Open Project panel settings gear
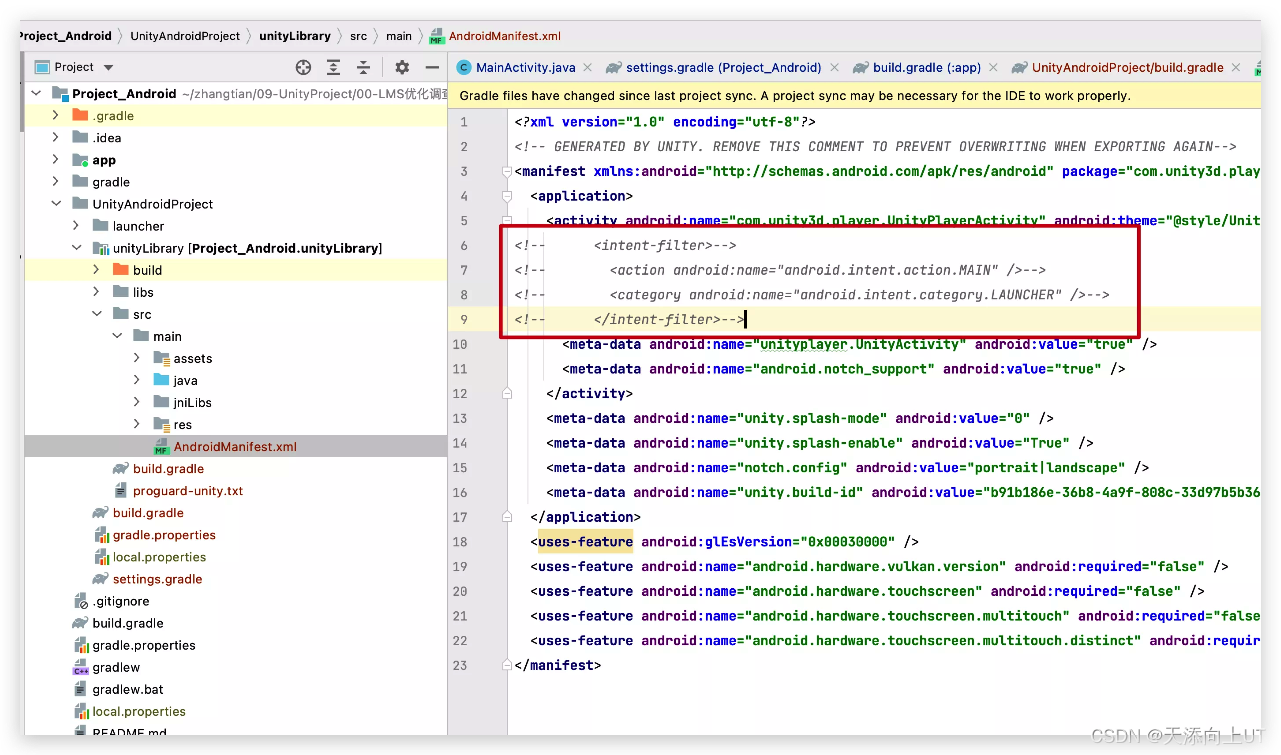Screen dimensions: 1281x755 tap(402, 67)
